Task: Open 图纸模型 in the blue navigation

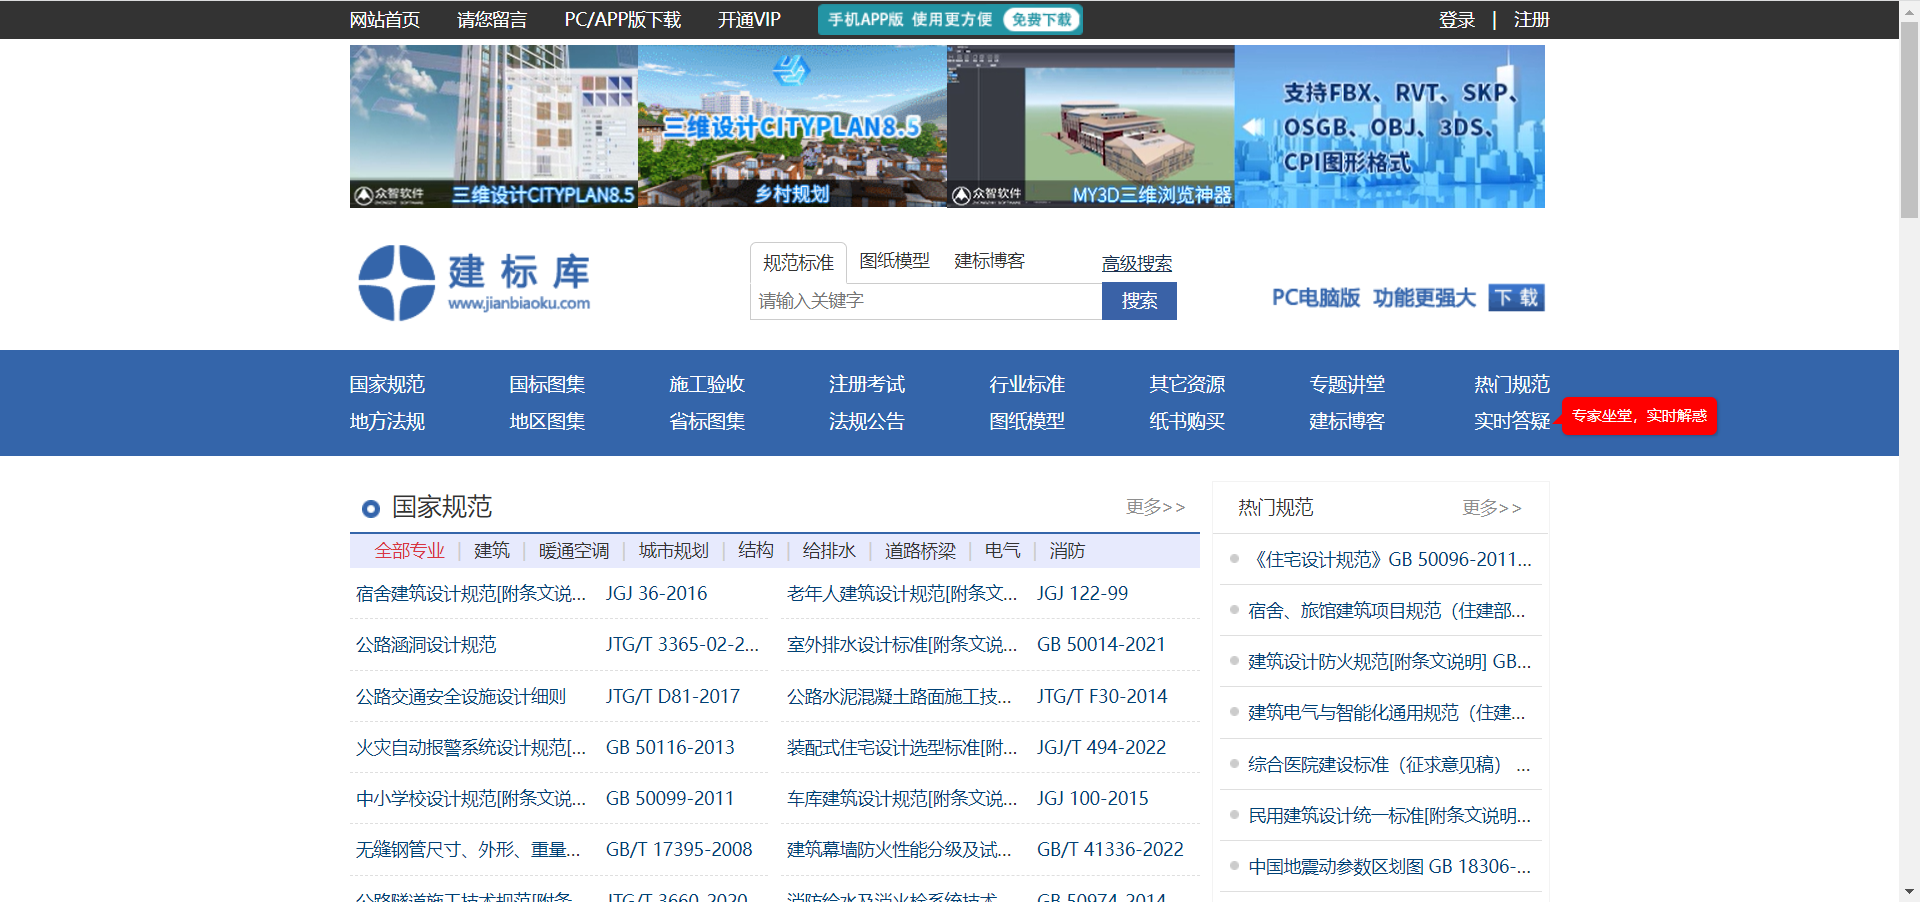Action: 1027,421
